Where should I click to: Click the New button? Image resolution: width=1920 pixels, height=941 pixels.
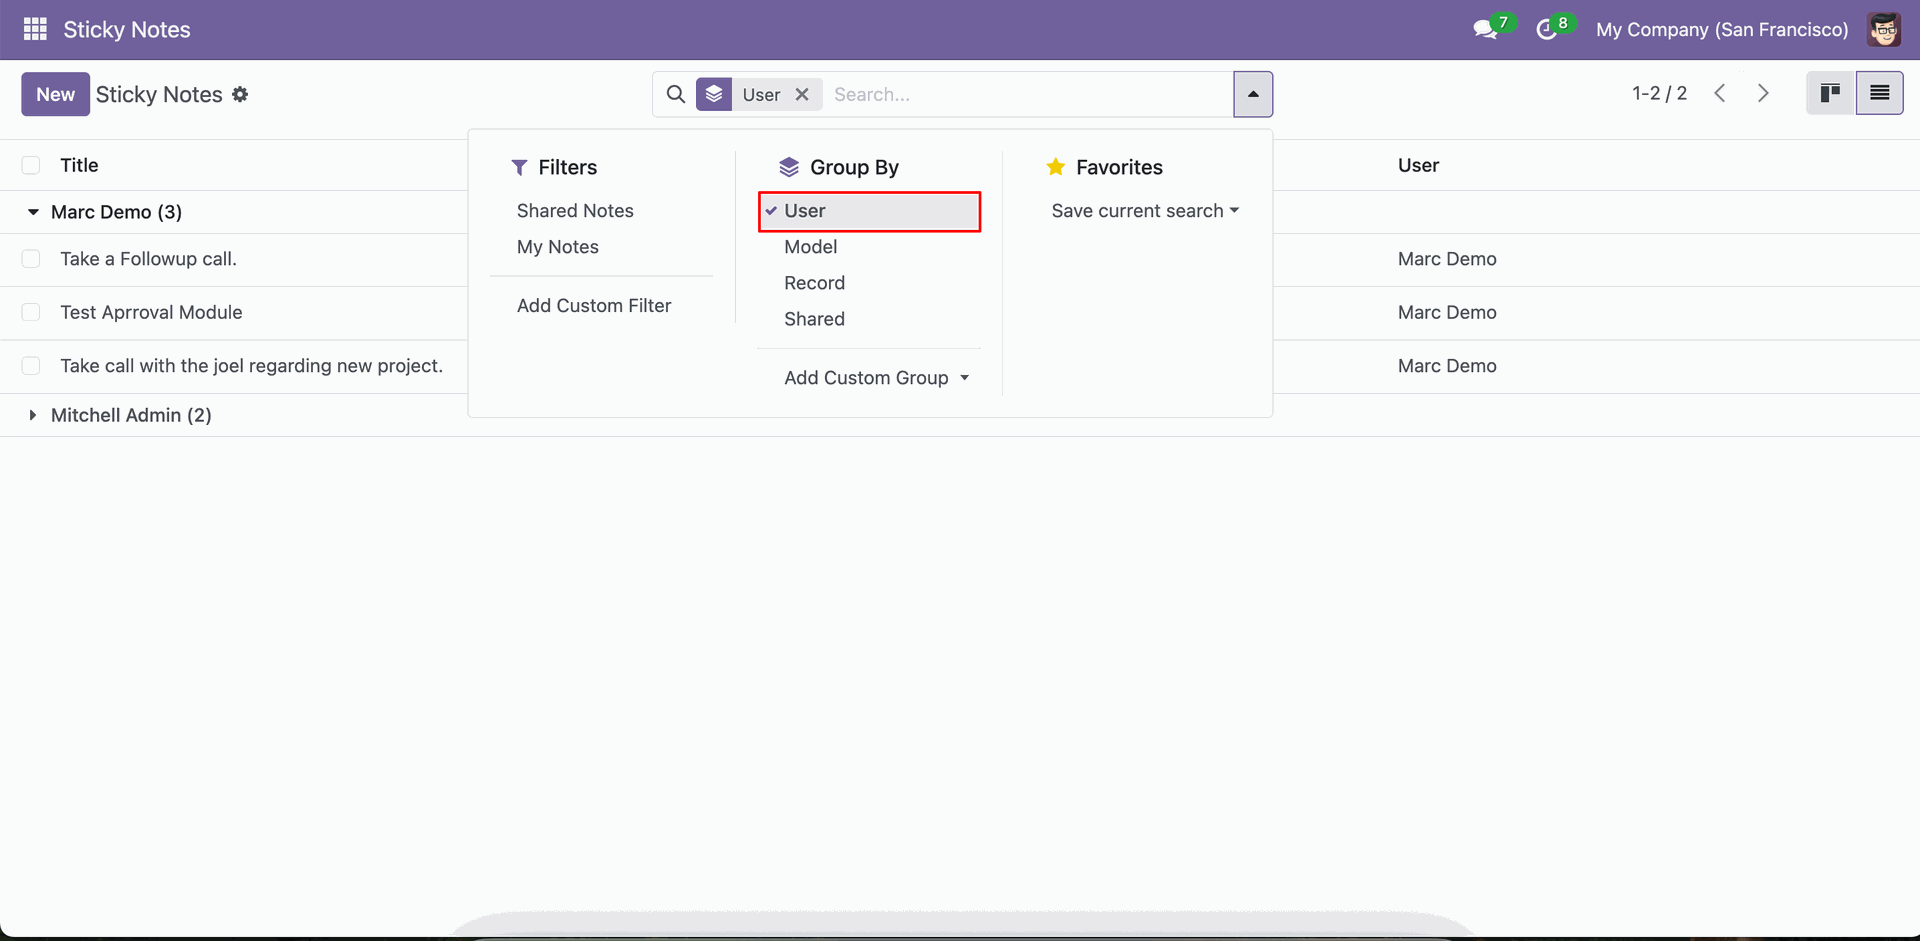[55, 94]
